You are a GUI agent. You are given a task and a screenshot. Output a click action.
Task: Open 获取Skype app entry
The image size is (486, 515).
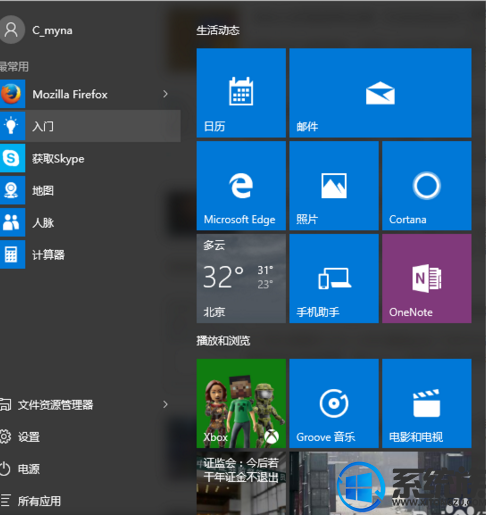click(90, 158)
